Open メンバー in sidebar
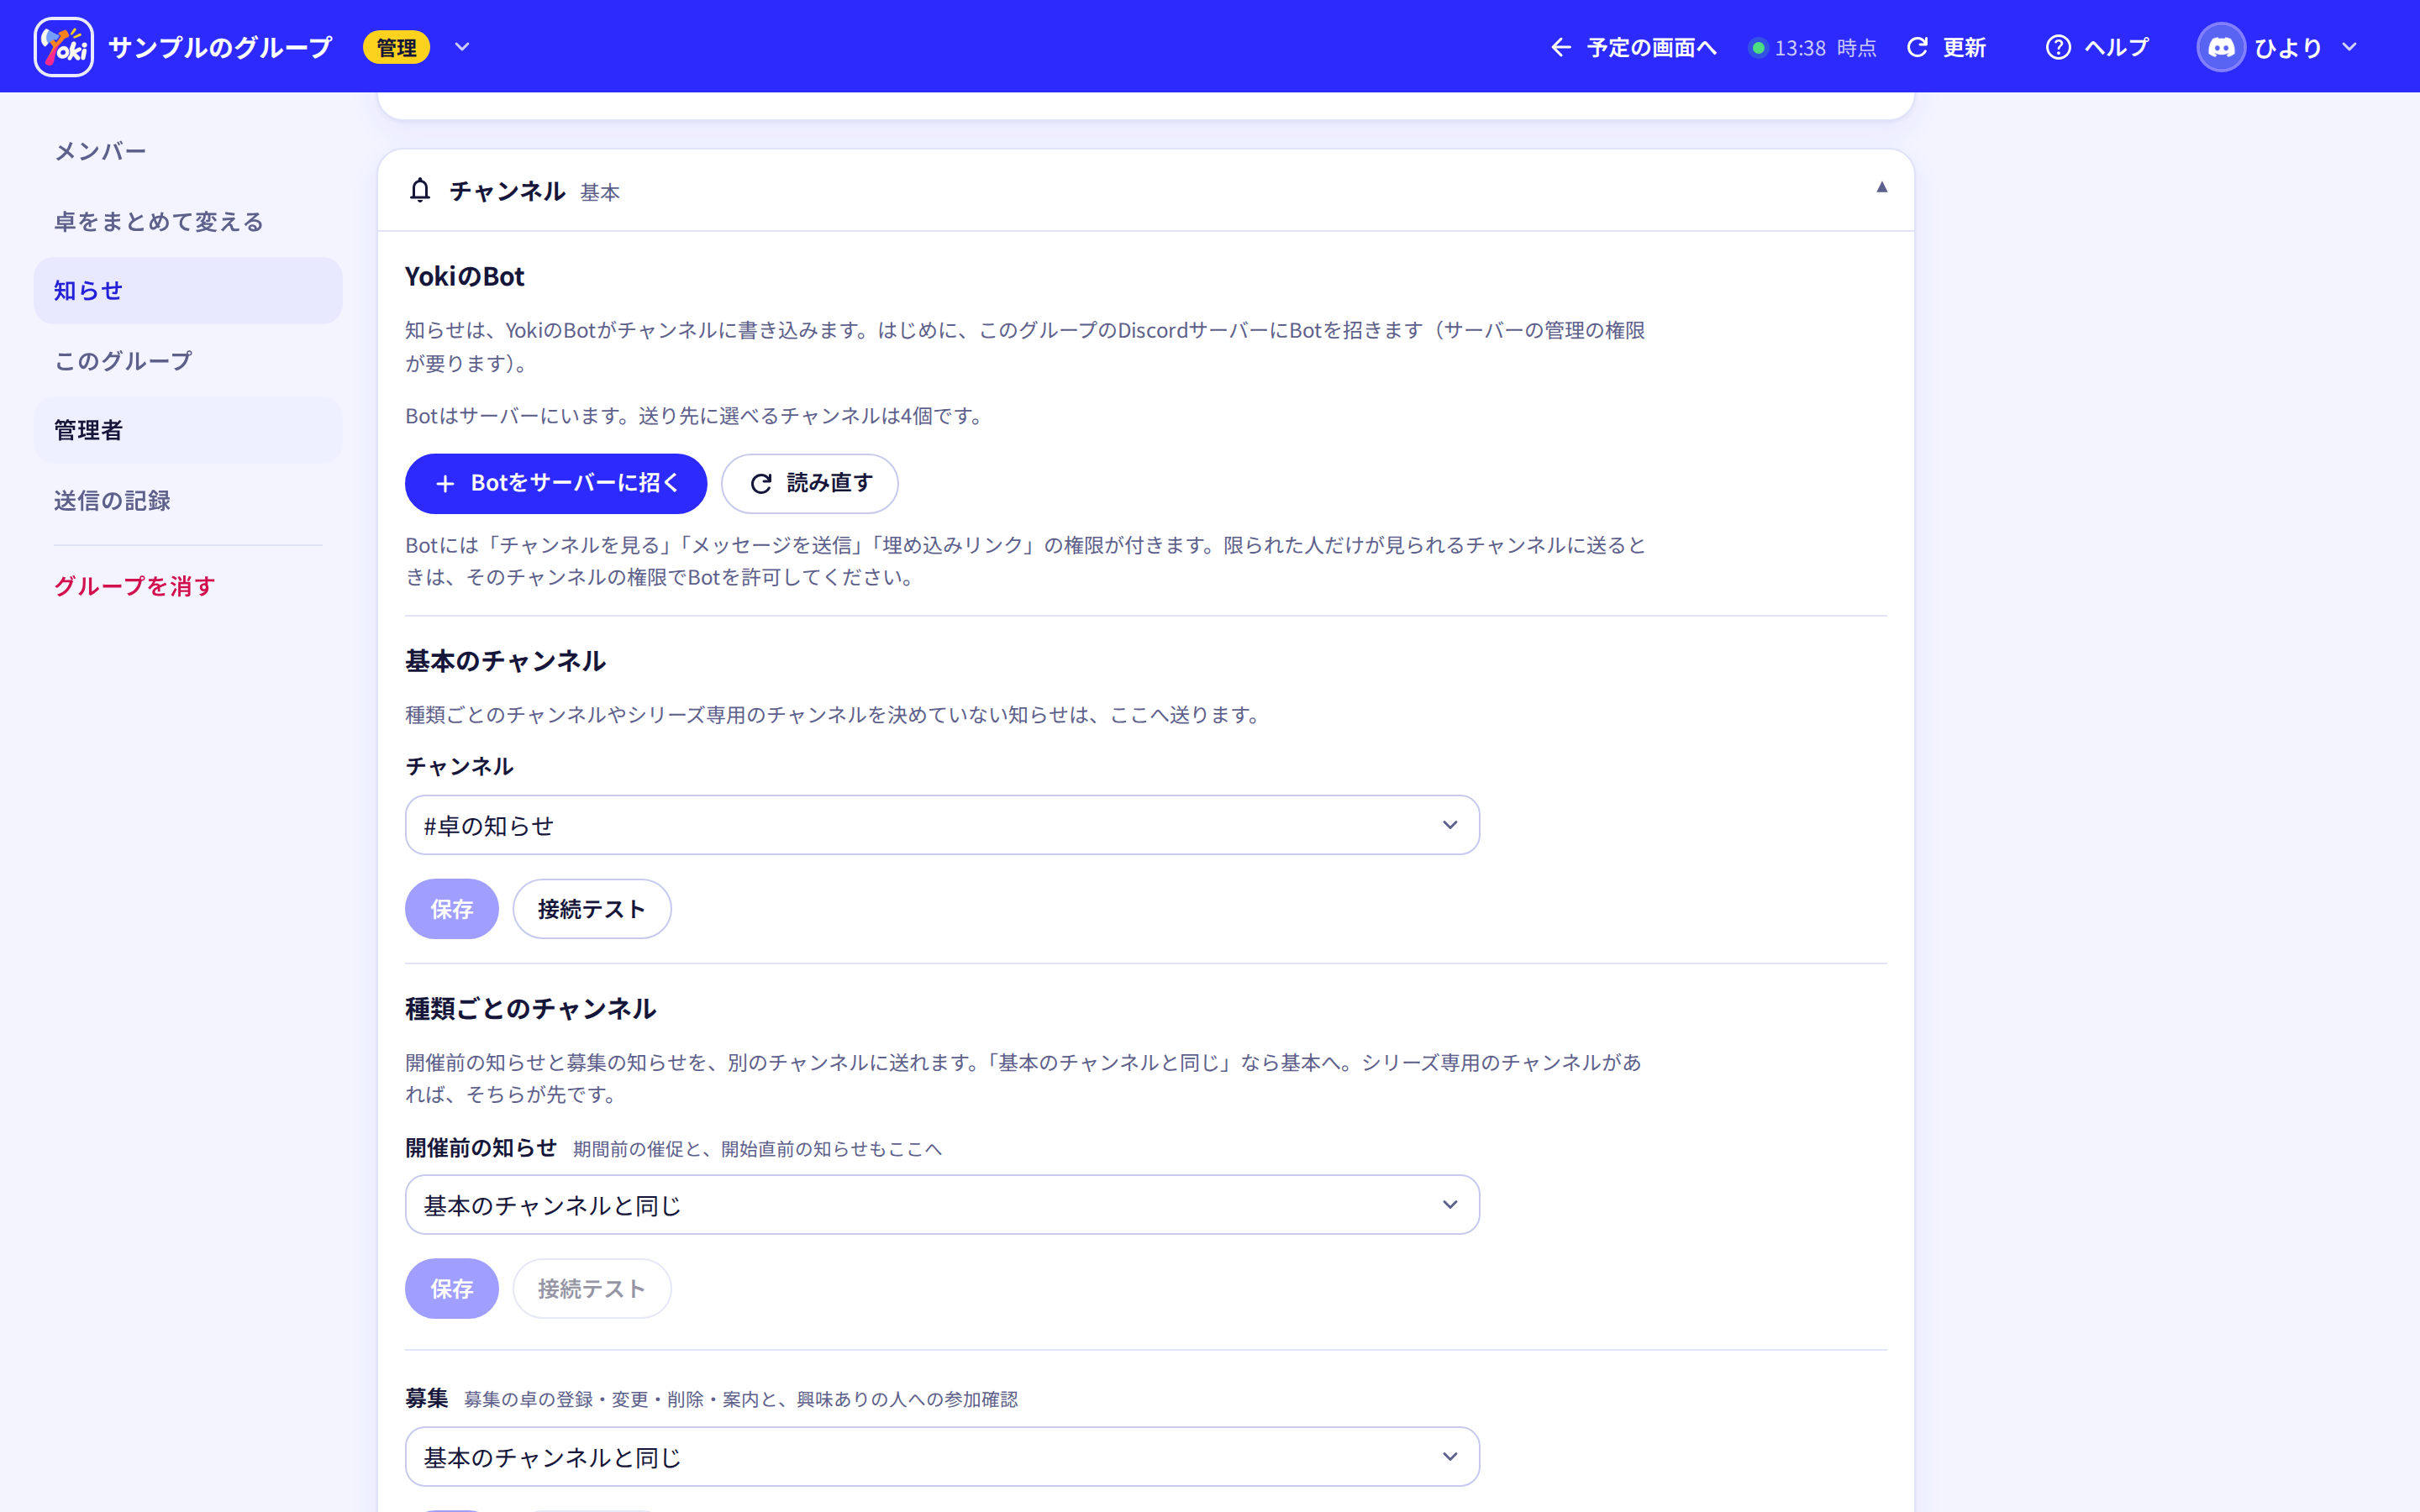Screen dimensions: 2420x1512 click(188, 151)
